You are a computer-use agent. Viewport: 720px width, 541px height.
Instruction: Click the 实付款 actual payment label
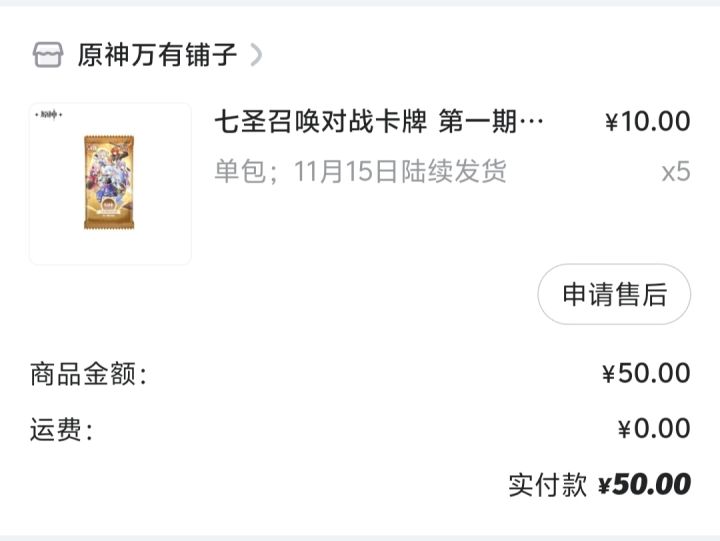coord(547,485)
